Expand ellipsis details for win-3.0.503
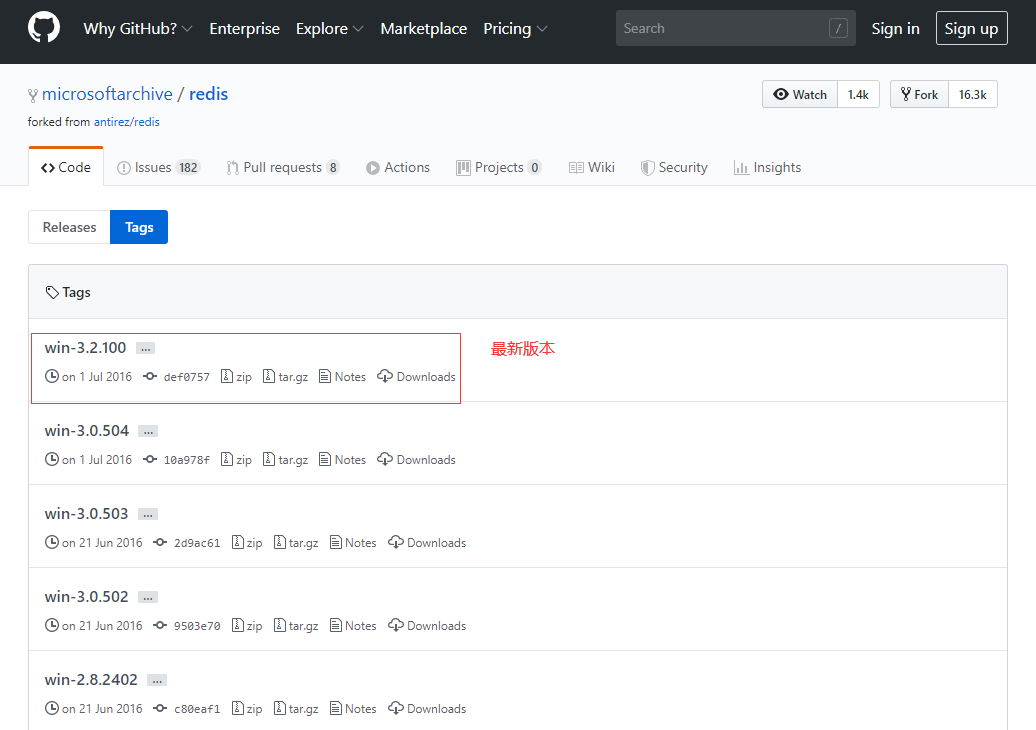The width and height of the screenshot is (1036, 730). [148, 514]
